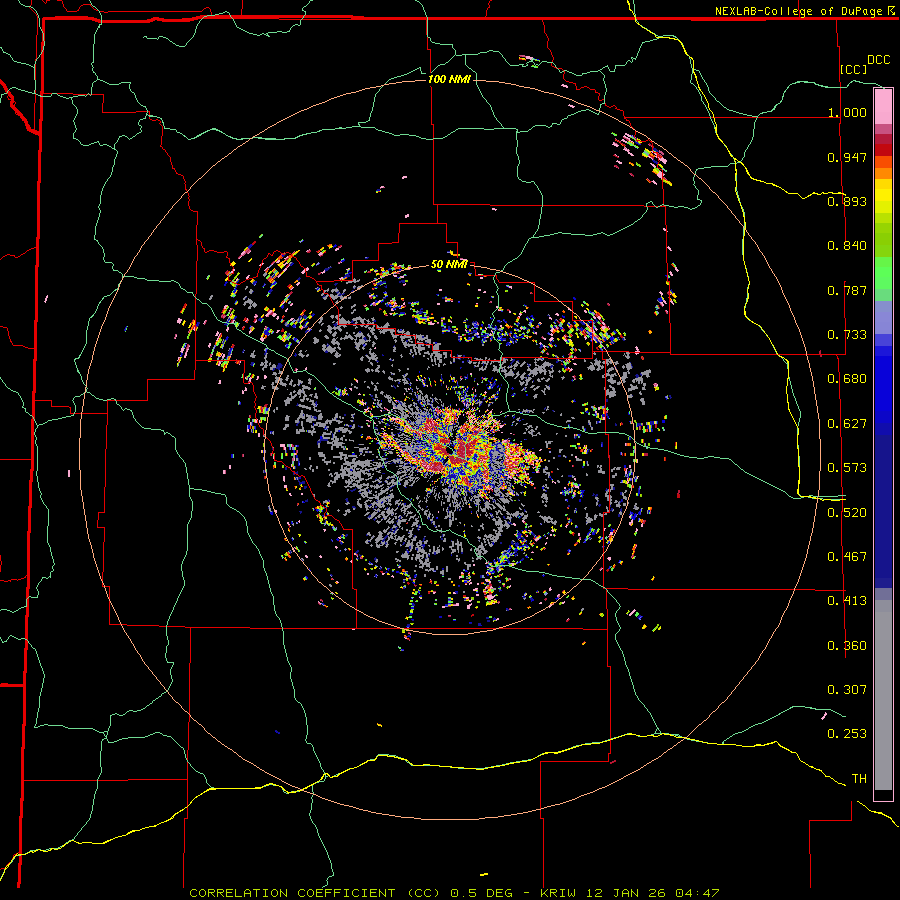
Task: Click the pink segment of the color bar
Action: pos(883,106)
